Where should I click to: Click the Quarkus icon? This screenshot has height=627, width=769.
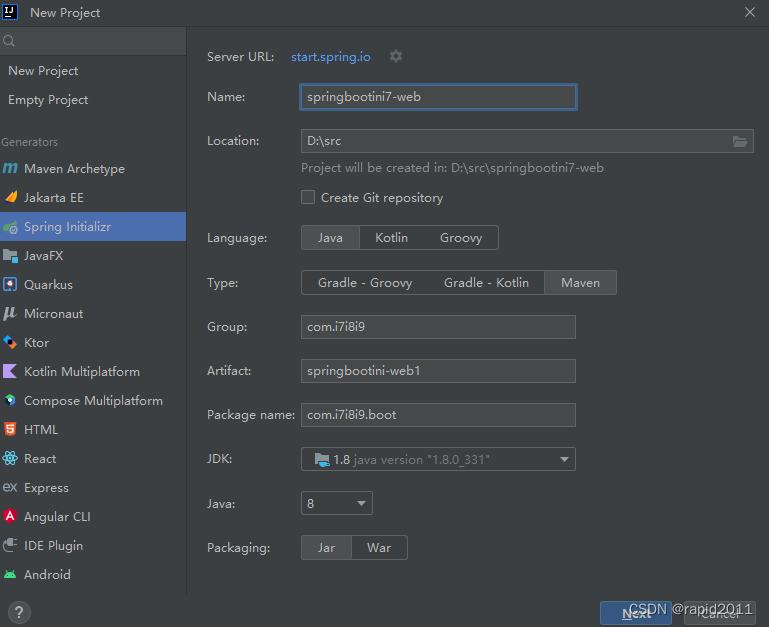10,285
